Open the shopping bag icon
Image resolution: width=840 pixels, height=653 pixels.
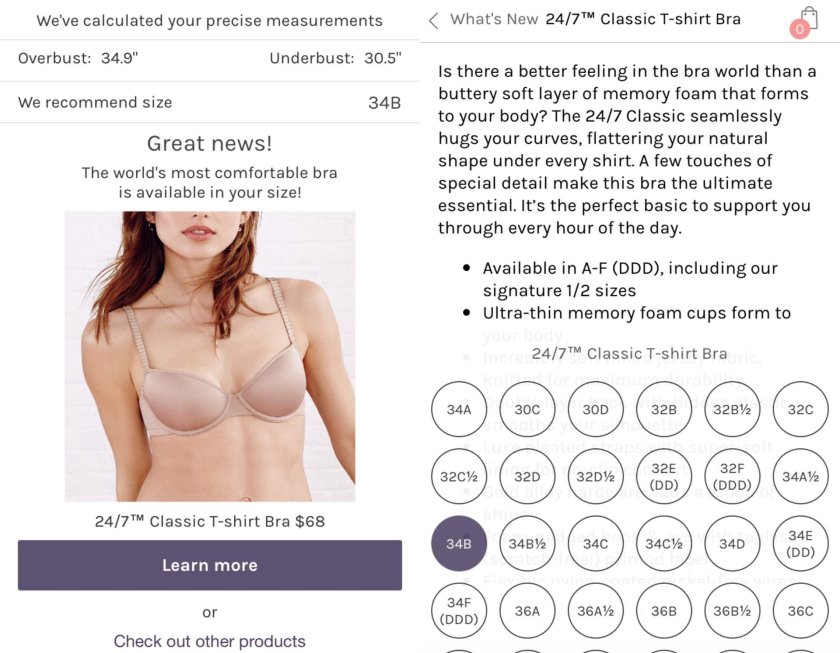click(805, 21)
